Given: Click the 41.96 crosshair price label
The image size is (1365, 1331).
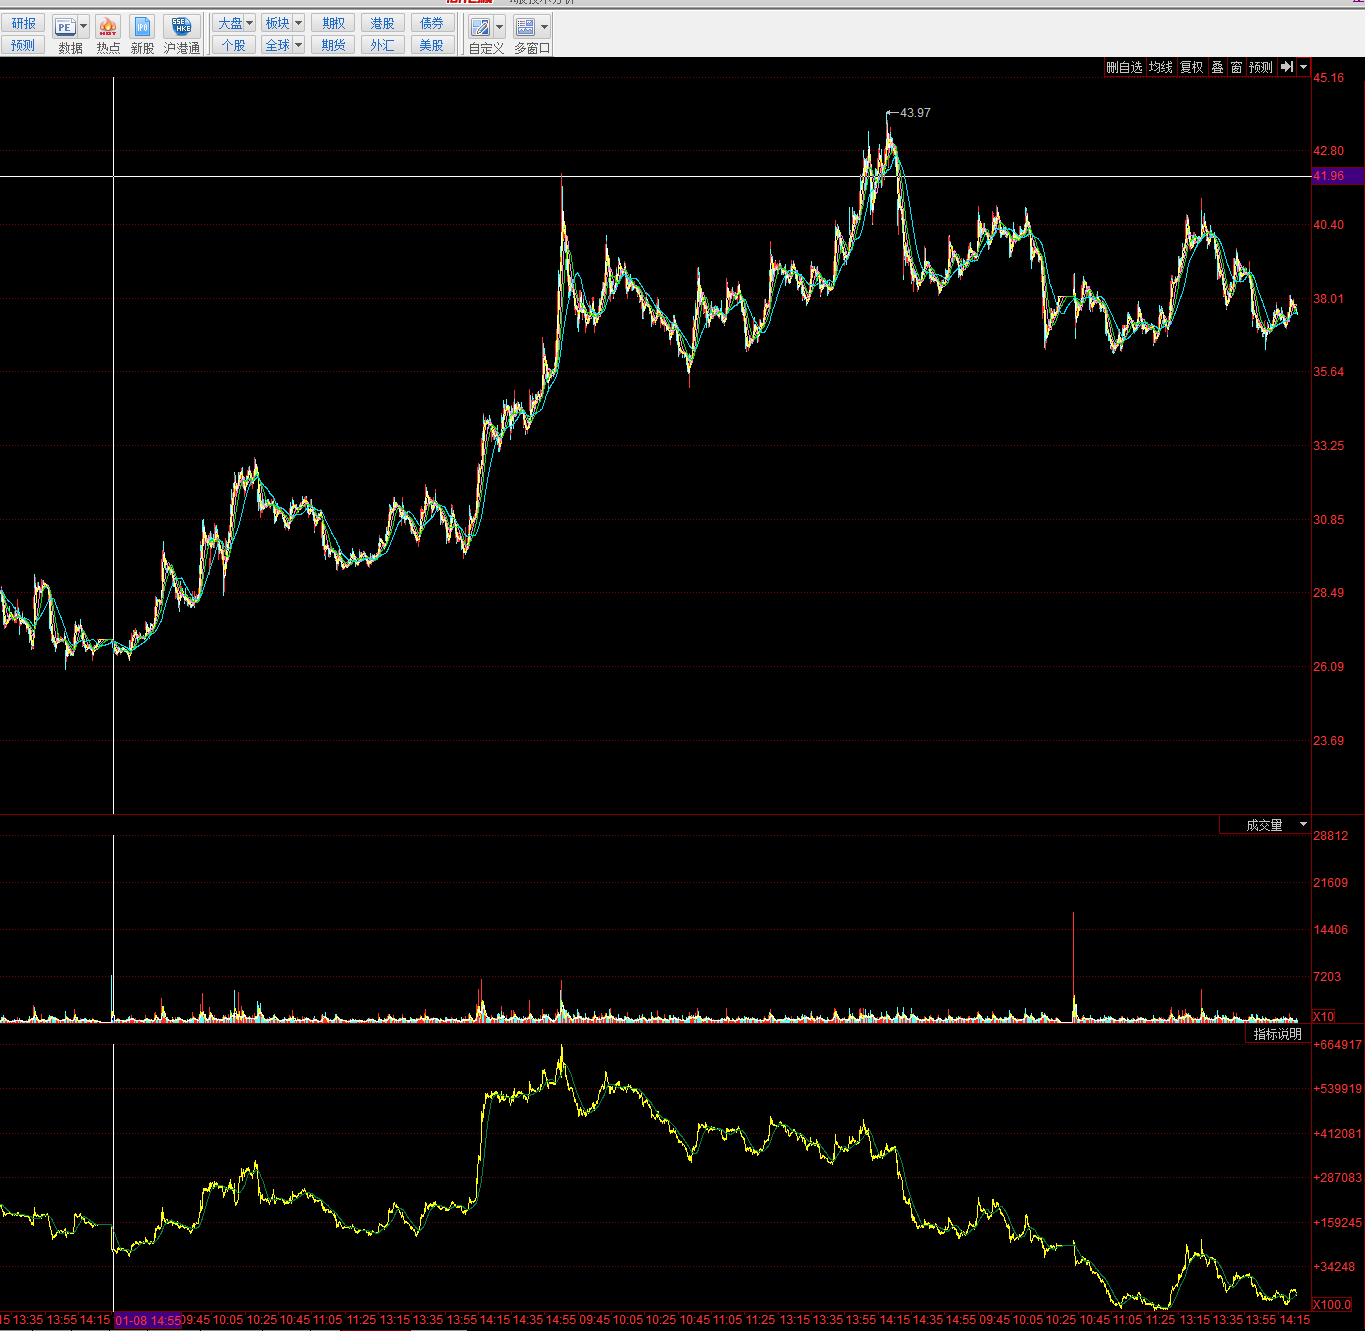Looking at the screenshot, I should (1337, 176).
